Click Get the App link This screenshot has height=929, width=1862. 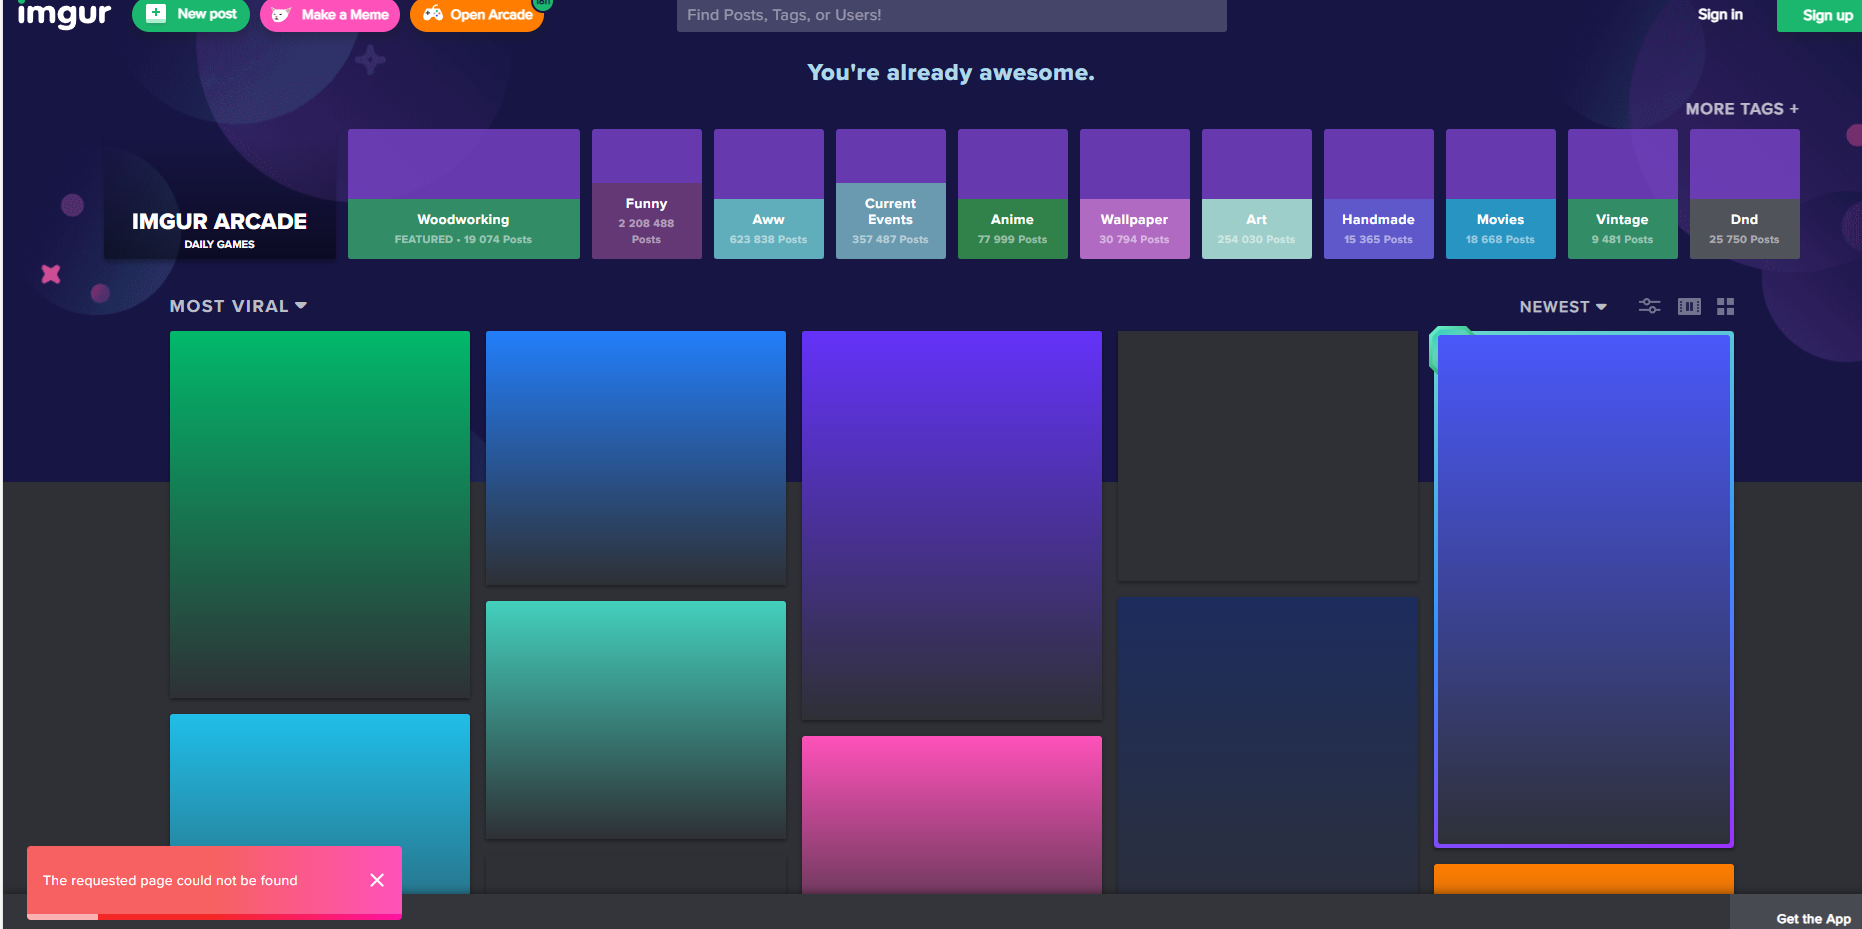[x=1812, y=918]
